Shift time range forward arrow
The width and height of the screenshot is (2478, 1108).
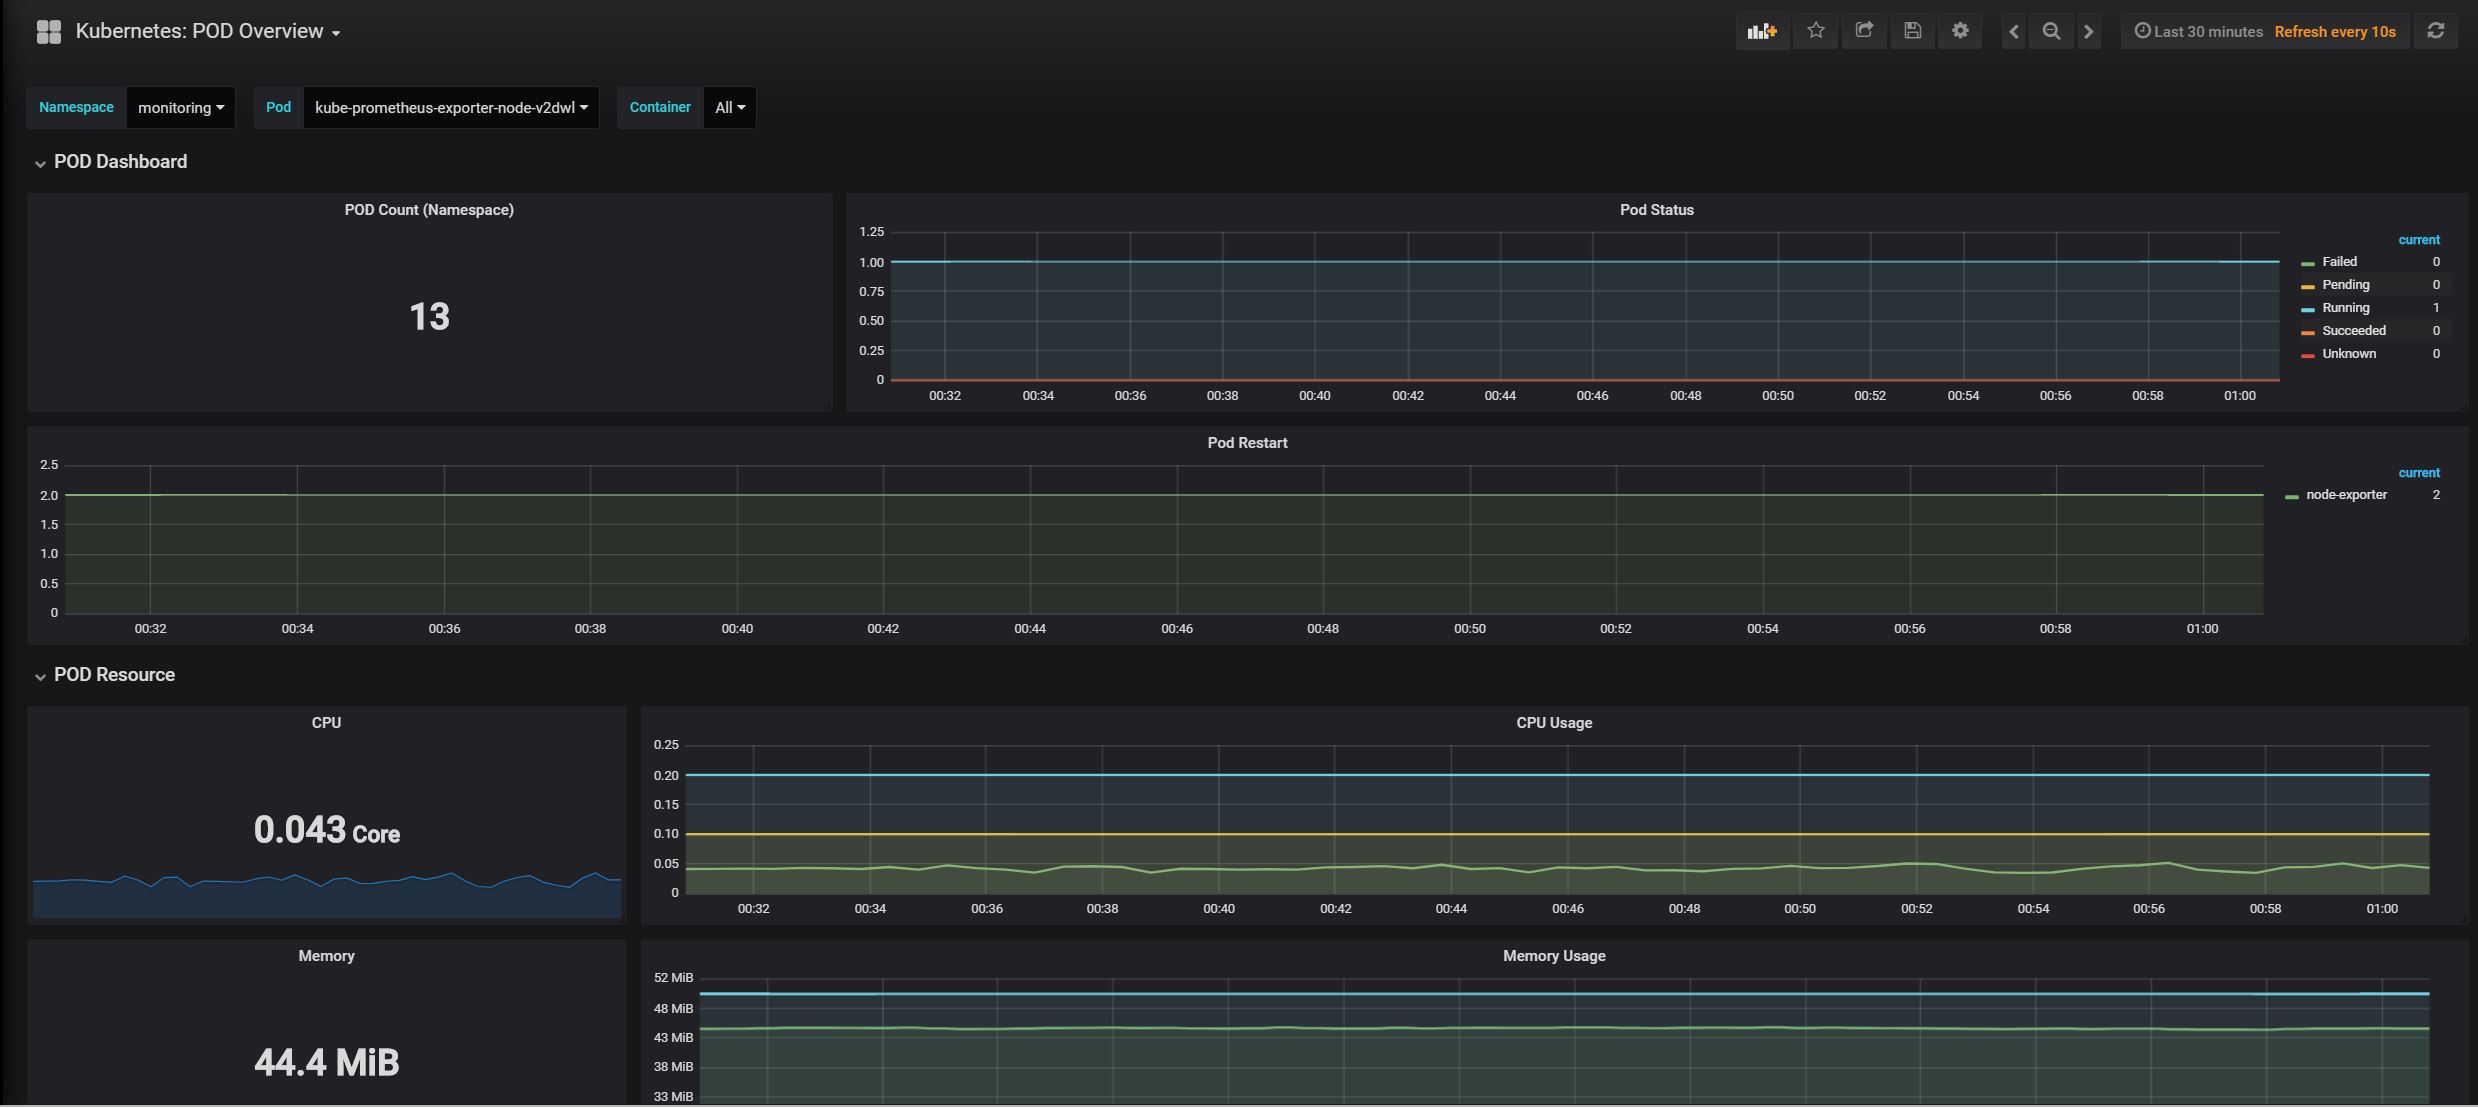click(x=2088, y=32)
